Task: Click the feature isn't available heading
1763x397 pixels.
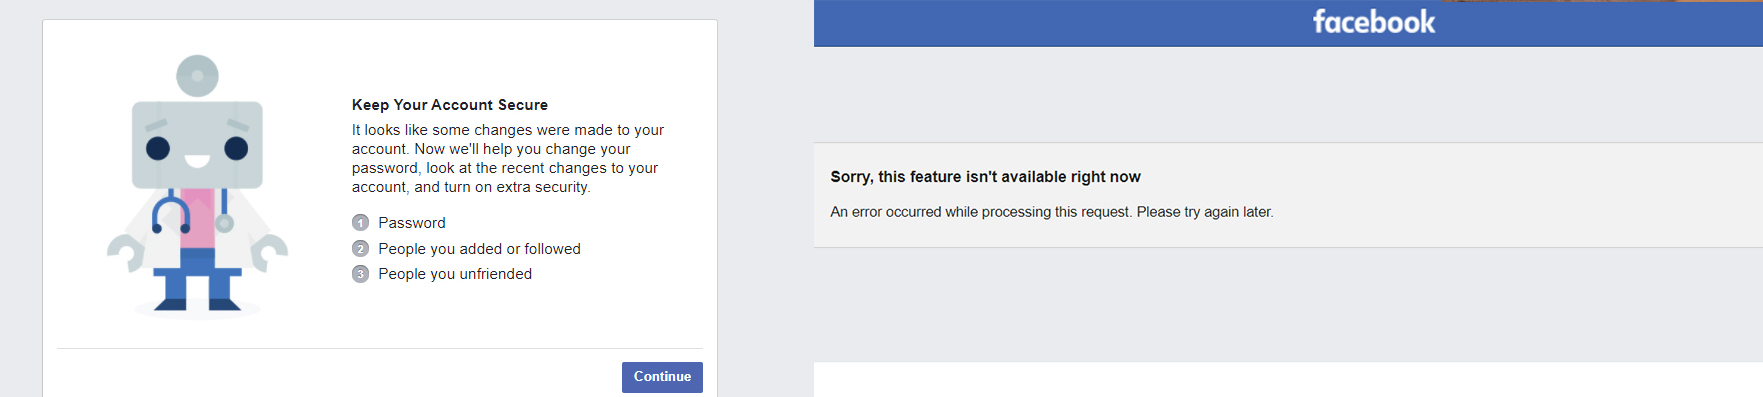Action: click(985, 177)
